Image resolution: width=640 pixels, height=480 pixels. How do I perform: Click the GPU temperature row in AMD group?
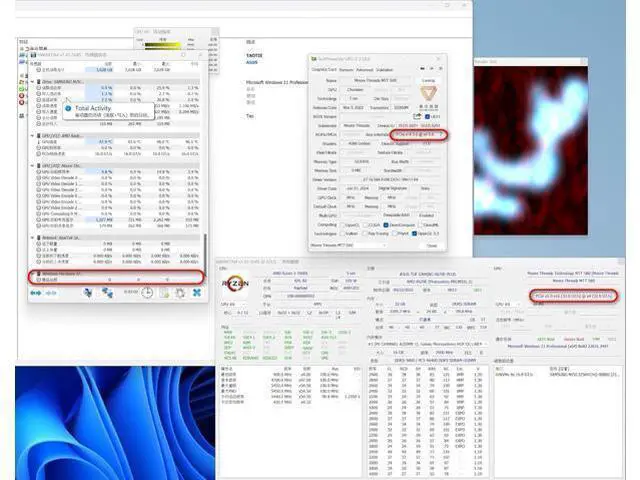[x=115, y=142]
